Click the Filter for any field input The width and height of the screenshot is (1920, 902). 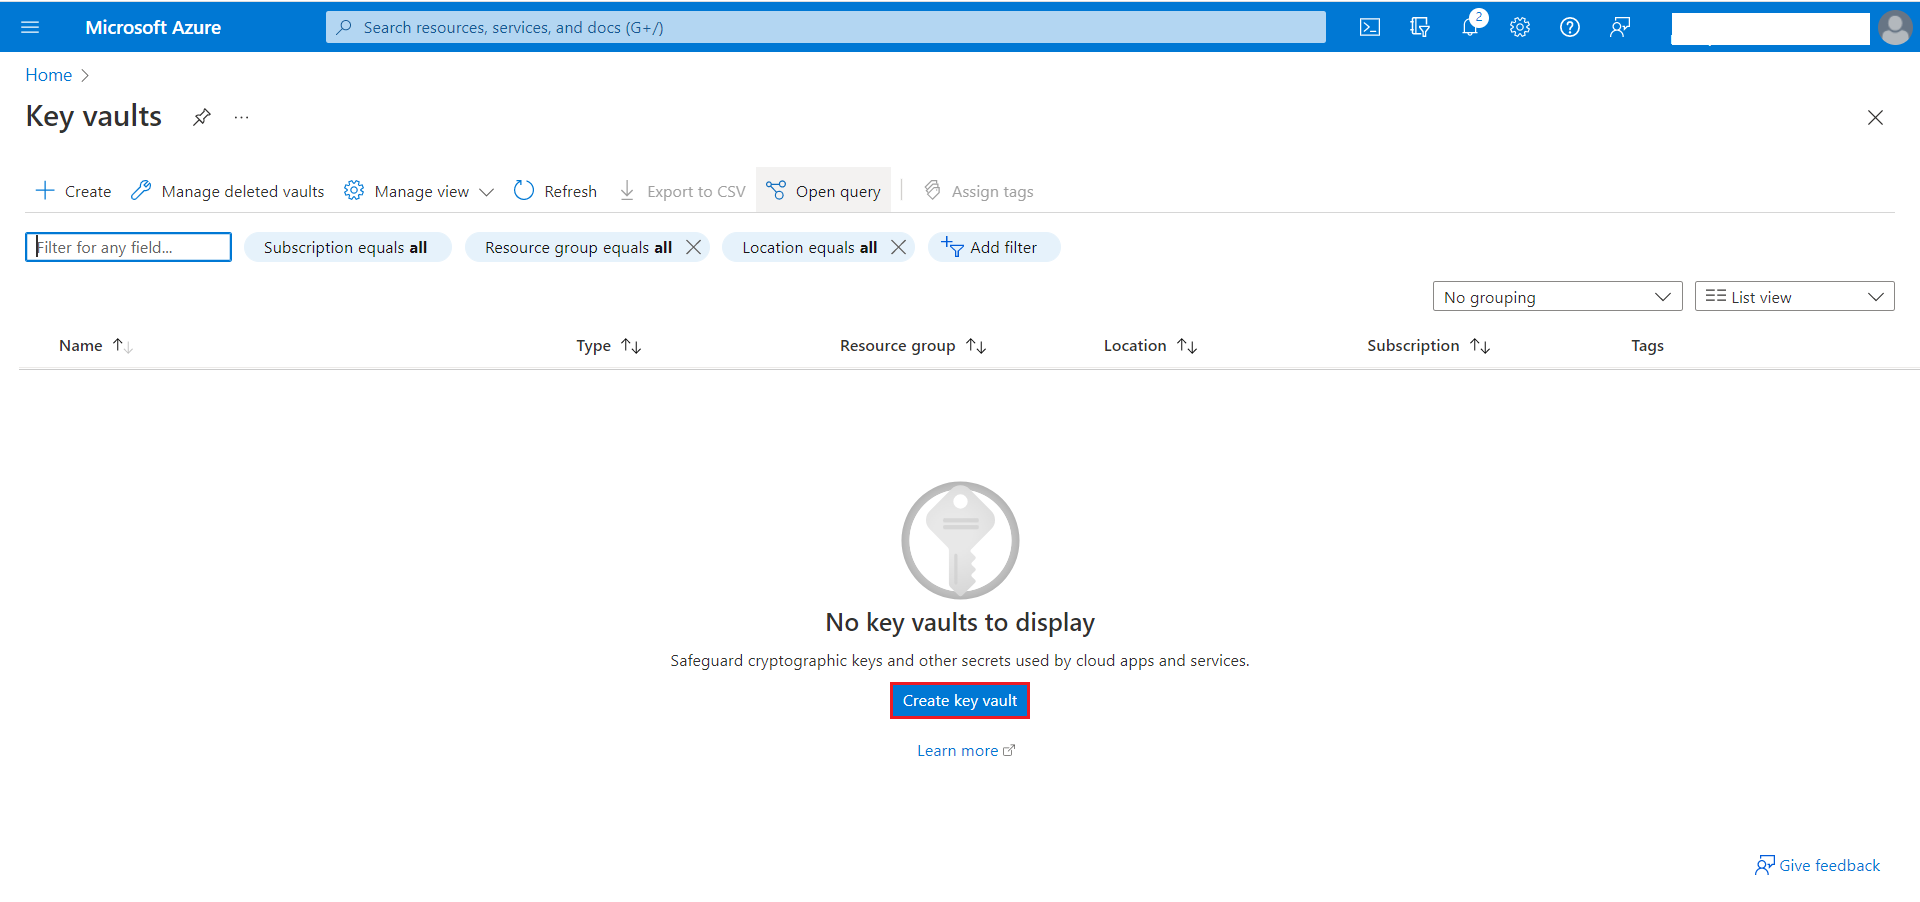pyautogui.click(x=128, y=247)
